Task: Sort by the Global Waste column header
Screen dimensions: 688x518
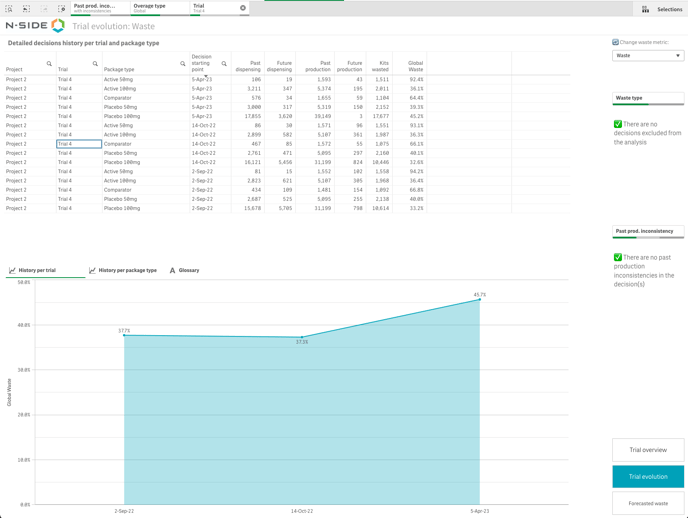Action: (414, 66)
